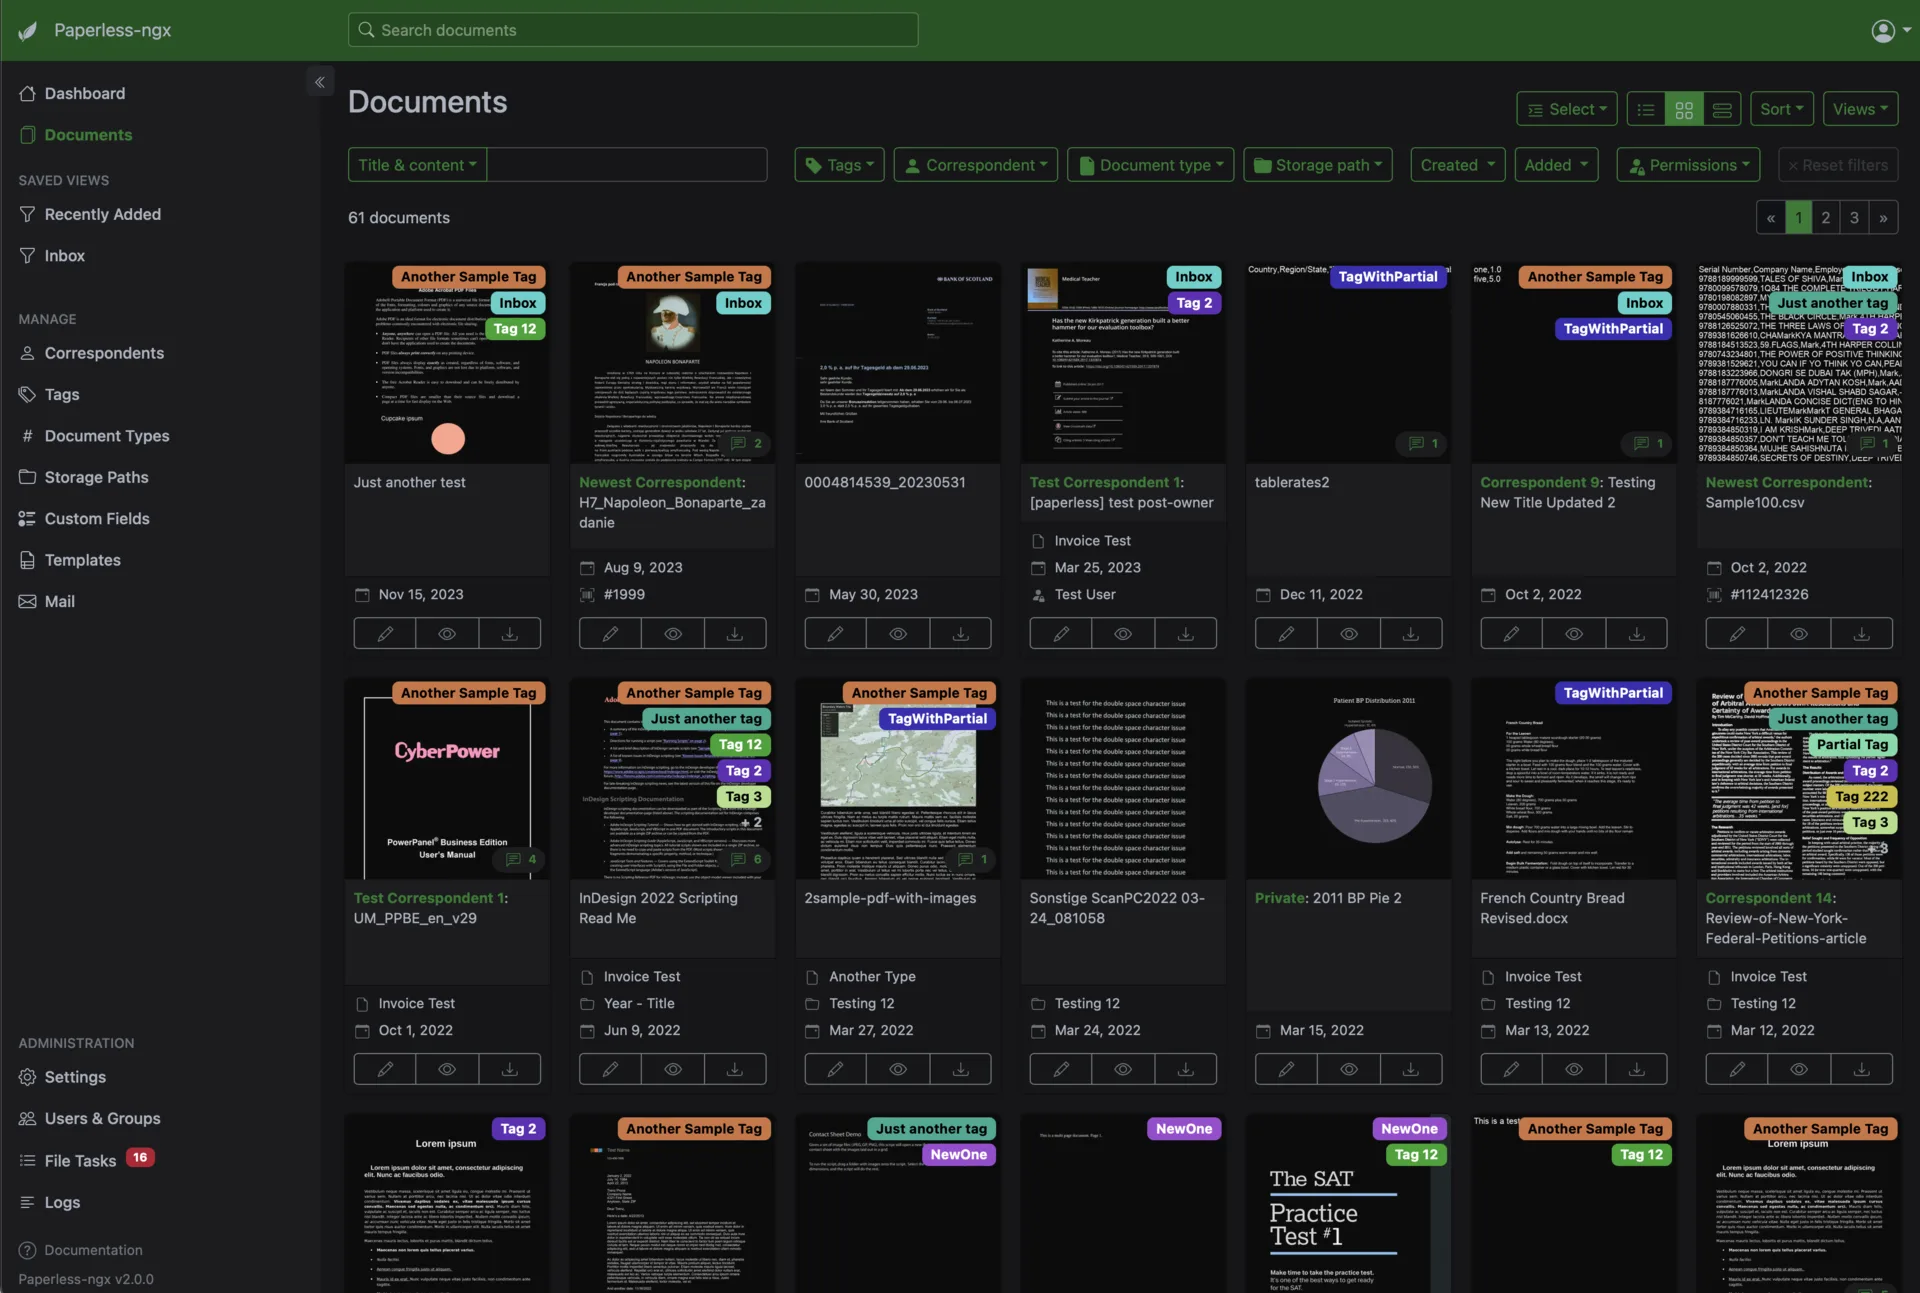Open the user account avatar menu
1920x1293 pixels.
tap(1884, 30)
